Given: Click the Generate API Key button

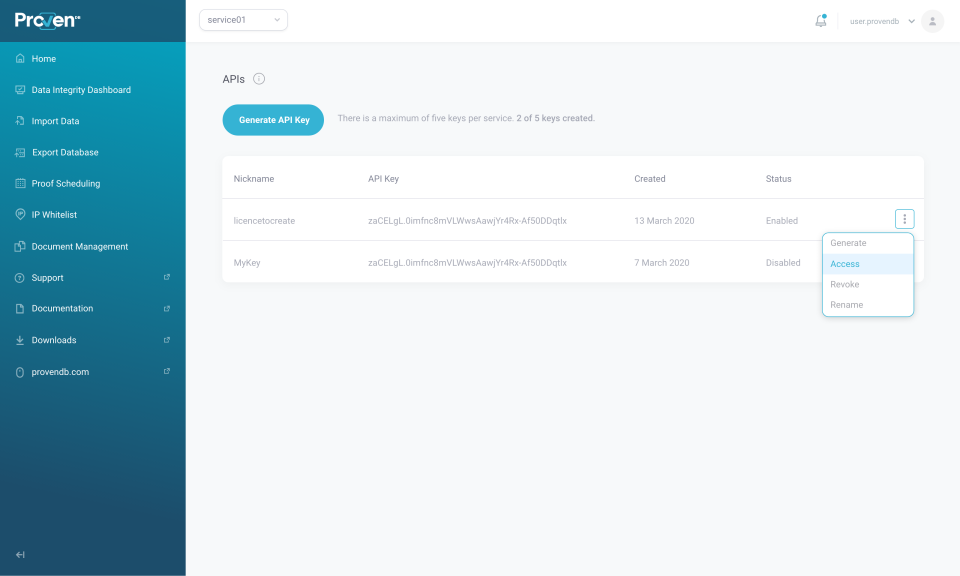Looking at the screenshot, I should point(273,120).
